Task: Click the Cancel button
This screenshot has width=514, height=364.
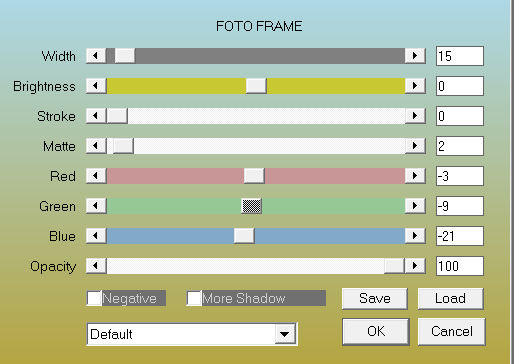Action: (451, 331)
